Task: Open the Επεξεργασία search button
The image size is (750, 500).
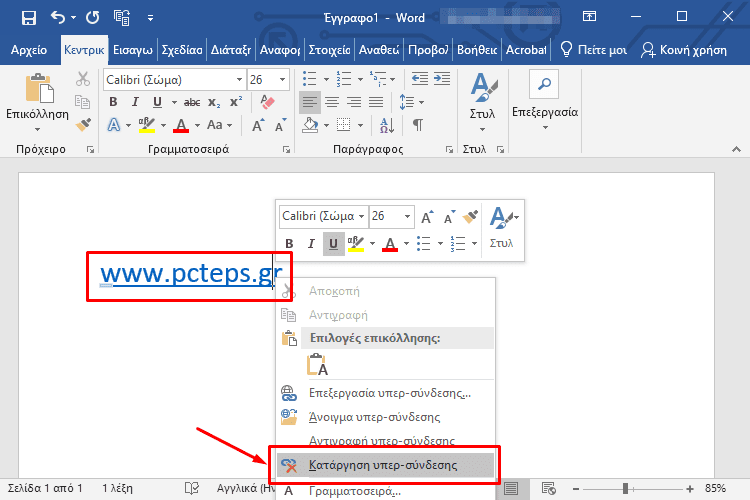Action: tap(544, 84)
